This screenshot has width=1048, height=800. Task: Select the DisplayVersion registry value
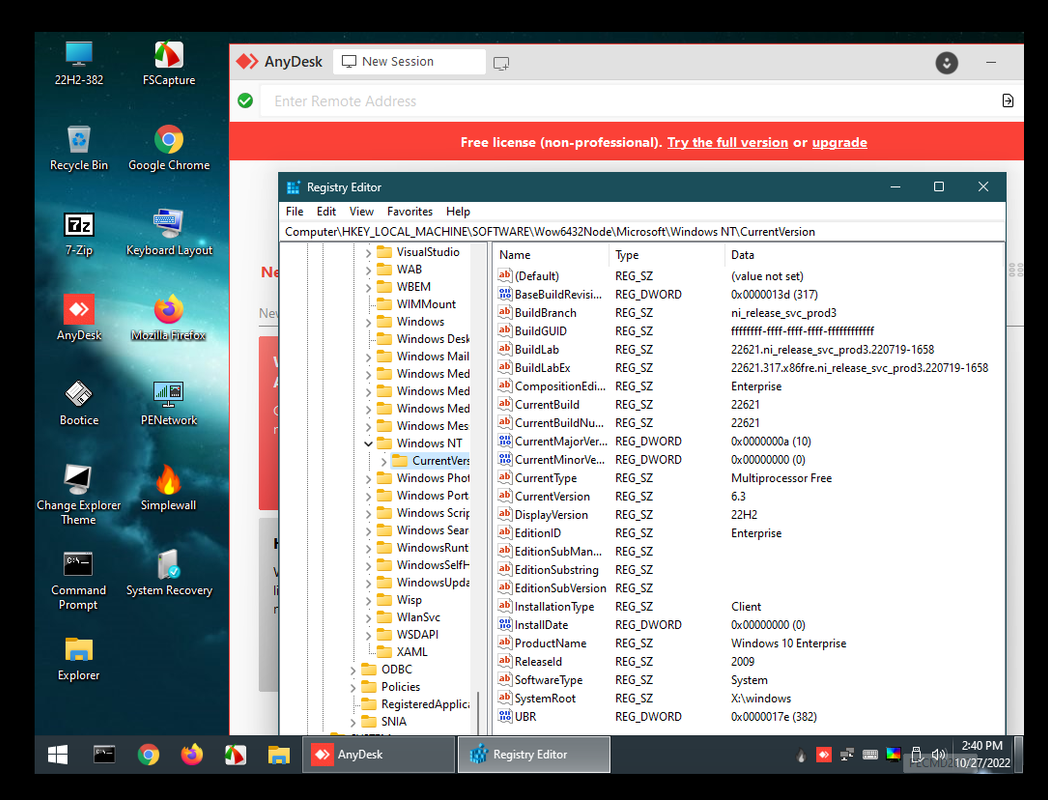tap(551, 515)
